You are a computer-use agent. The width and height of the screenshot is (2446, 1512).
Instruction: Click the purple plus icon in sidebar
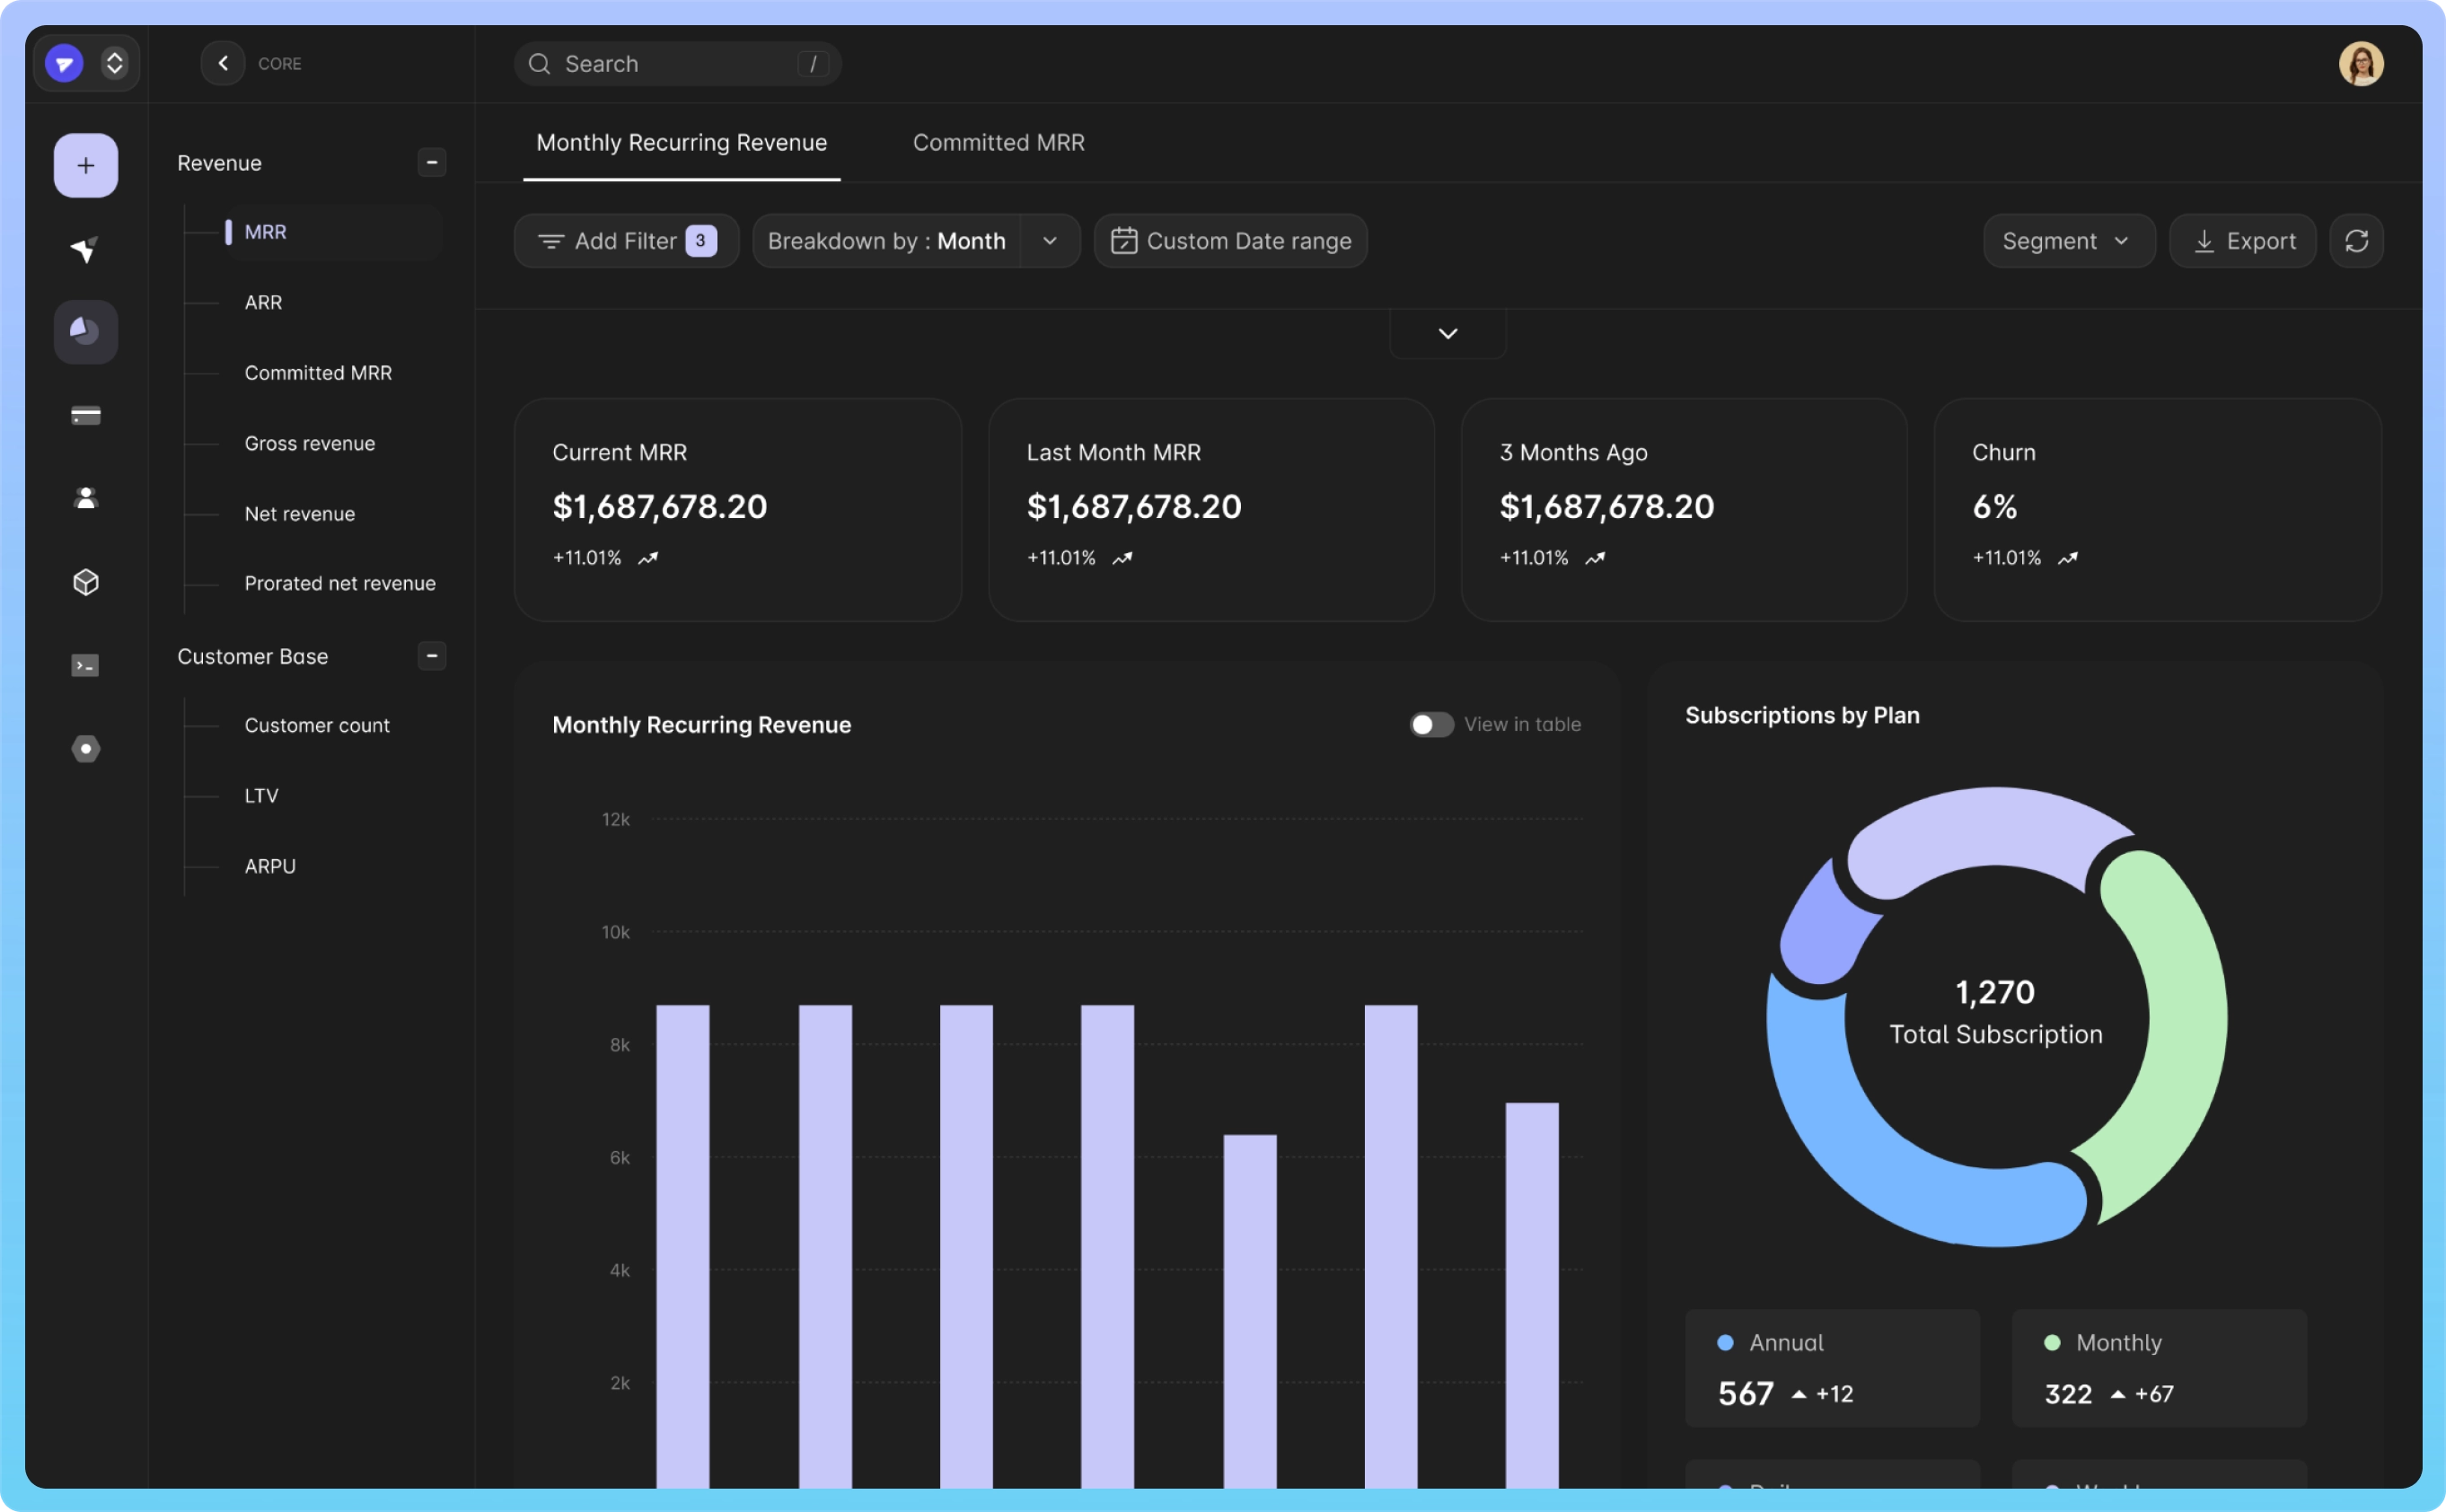85,165
